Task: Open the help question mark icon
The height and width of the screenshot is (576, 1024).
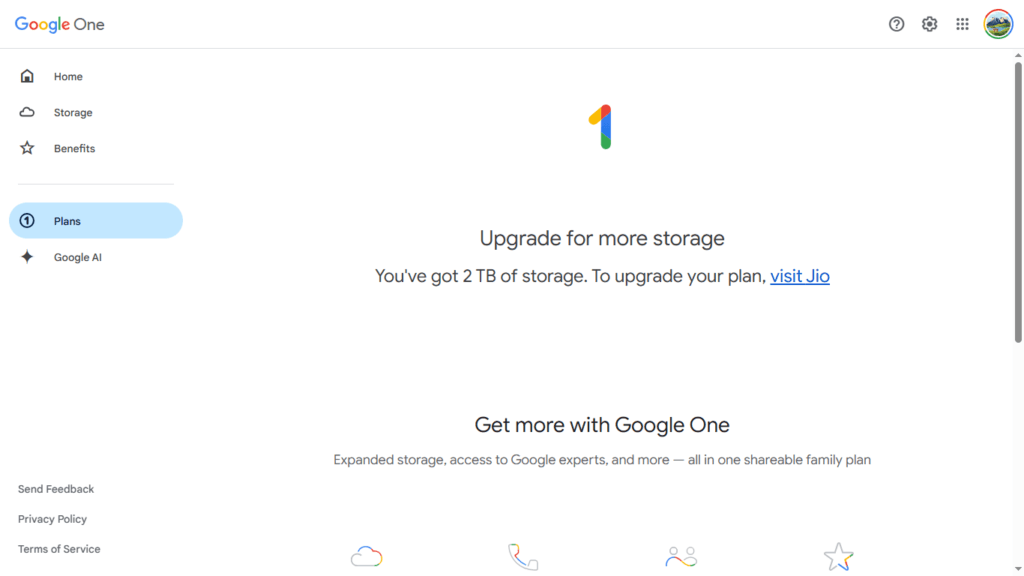Action: [x=896, y=24]
